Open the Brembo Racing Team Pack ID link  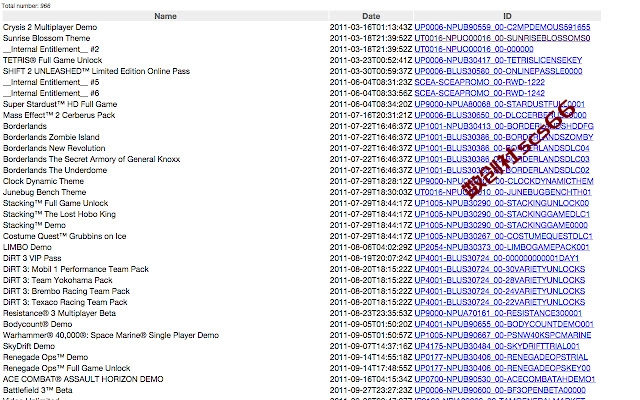click(500, 291)
